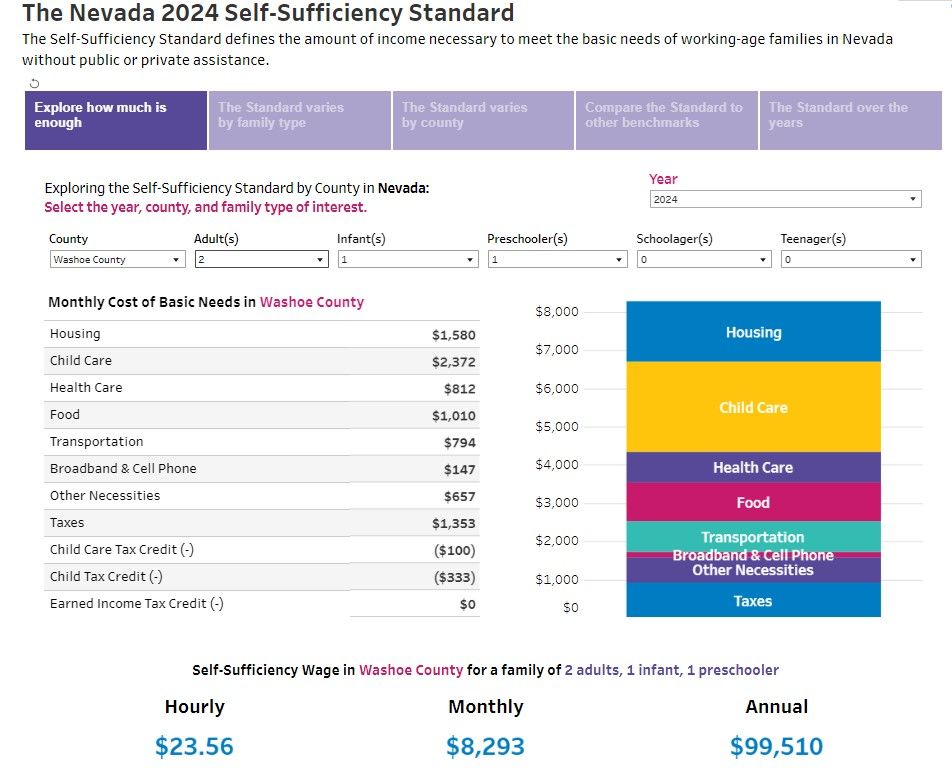Image resolution: width=952 pixels, height=775 pixels.
Task: Go to 'Compare the Standard to other benchmarks' tab
Action: [666, 121]
